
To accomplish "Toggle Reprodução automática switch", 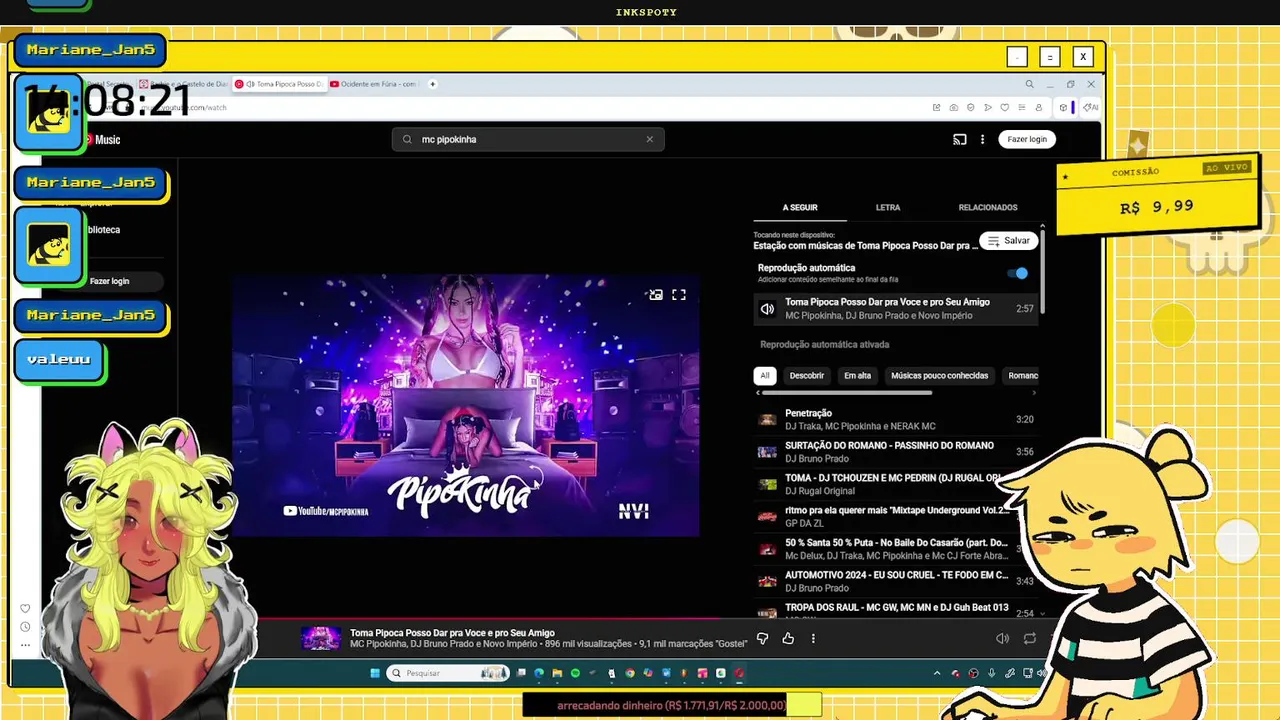I will [1017, 273].
